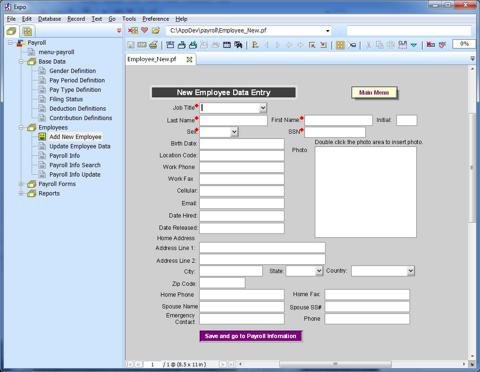Click the blue form icon after first separator

170,44
